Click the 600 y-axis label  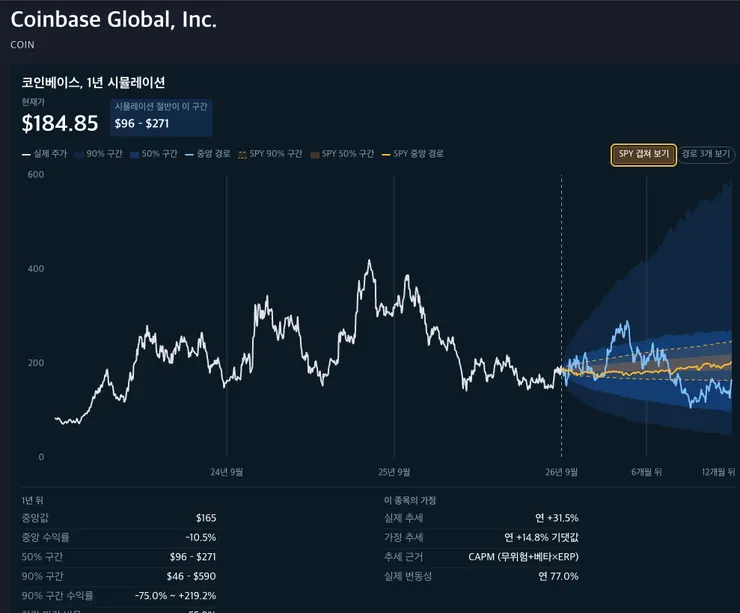coord(36,175)
